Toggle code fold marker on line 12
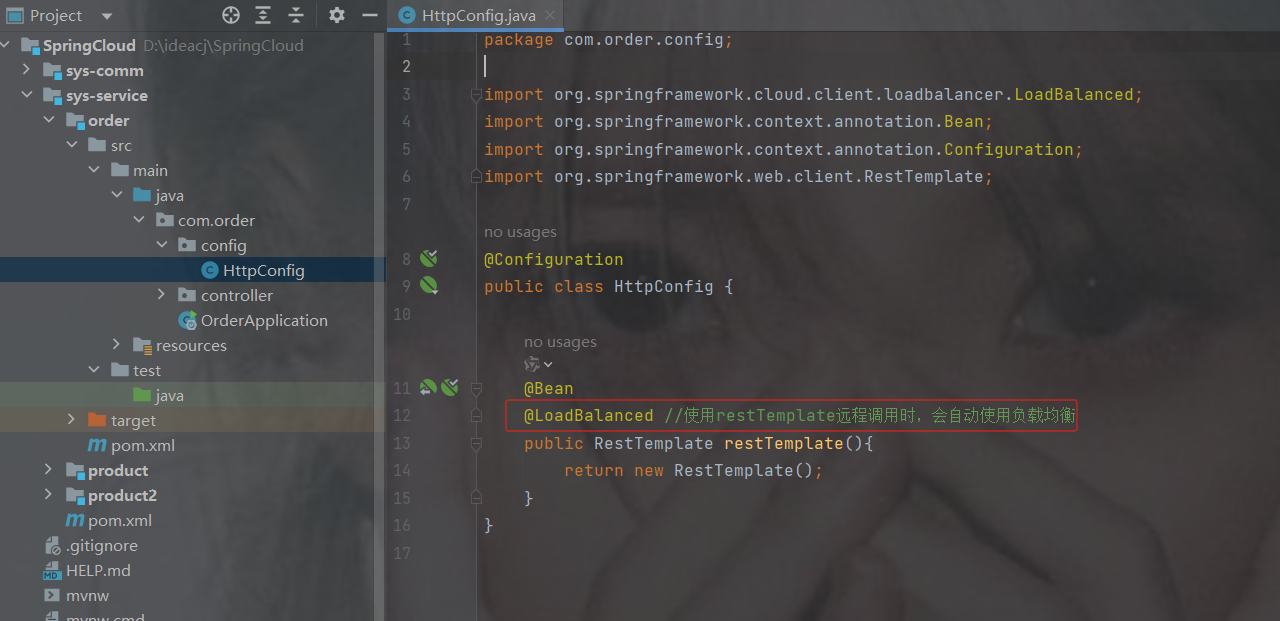Screen dimensions: 1280x621 [x=477, y=416]
